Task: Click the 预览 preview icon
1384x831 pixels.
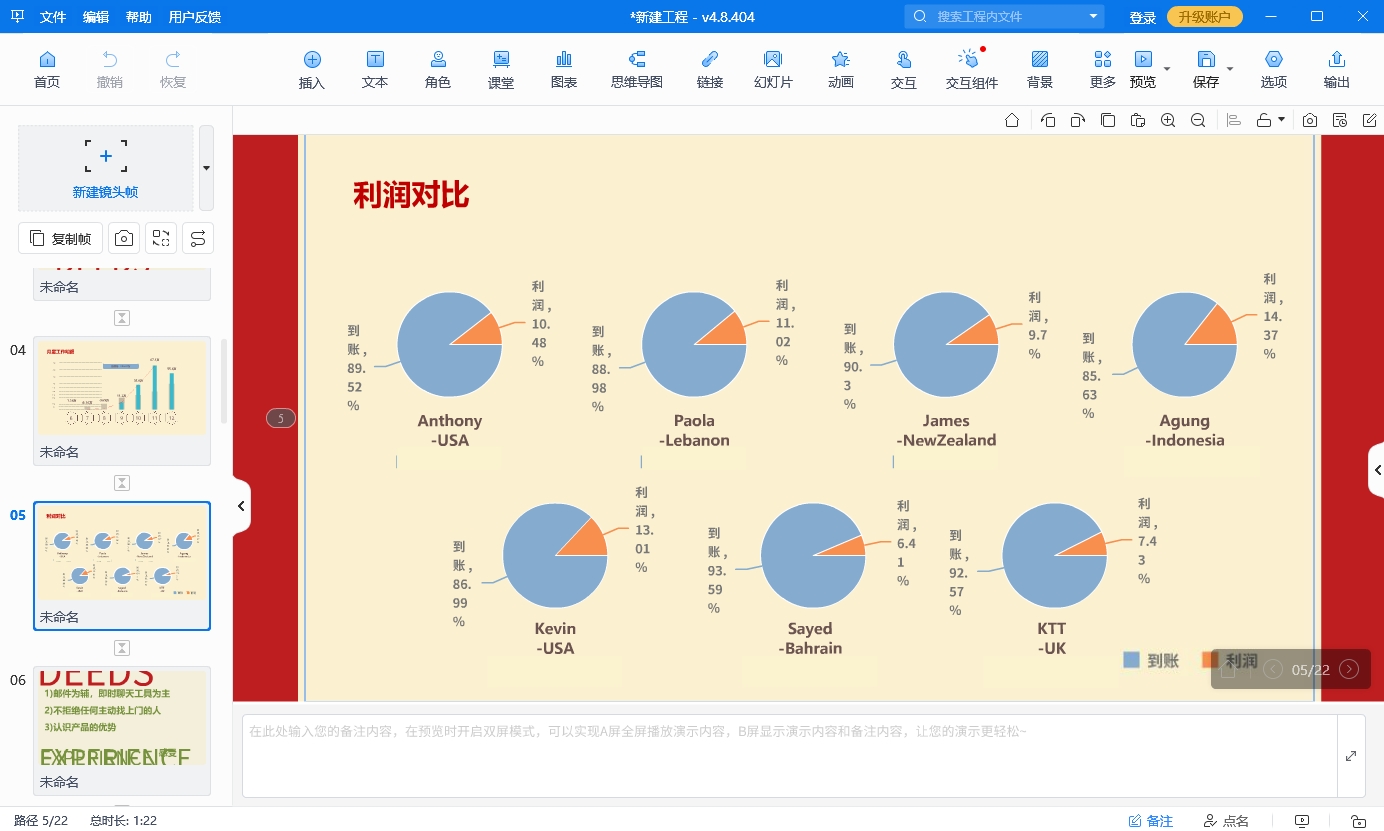Action: tap(1143, 69)
